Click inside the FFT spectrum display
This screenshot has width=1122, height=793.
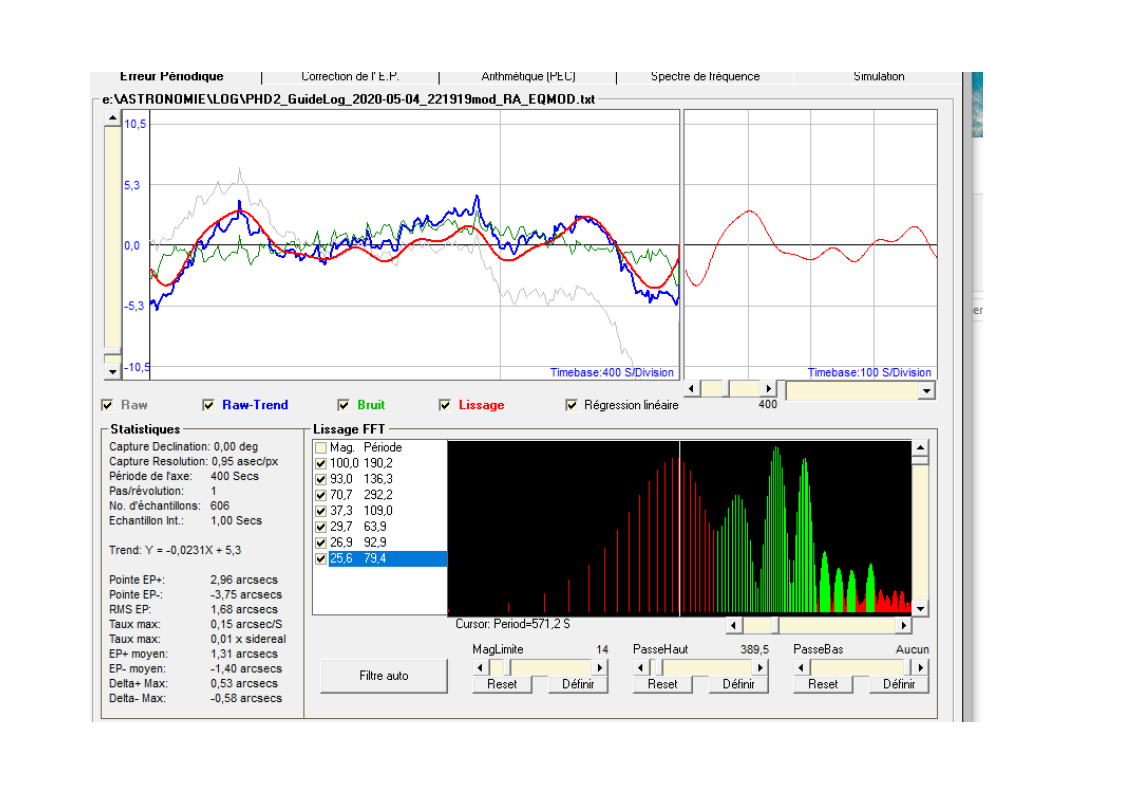(679, 527)
